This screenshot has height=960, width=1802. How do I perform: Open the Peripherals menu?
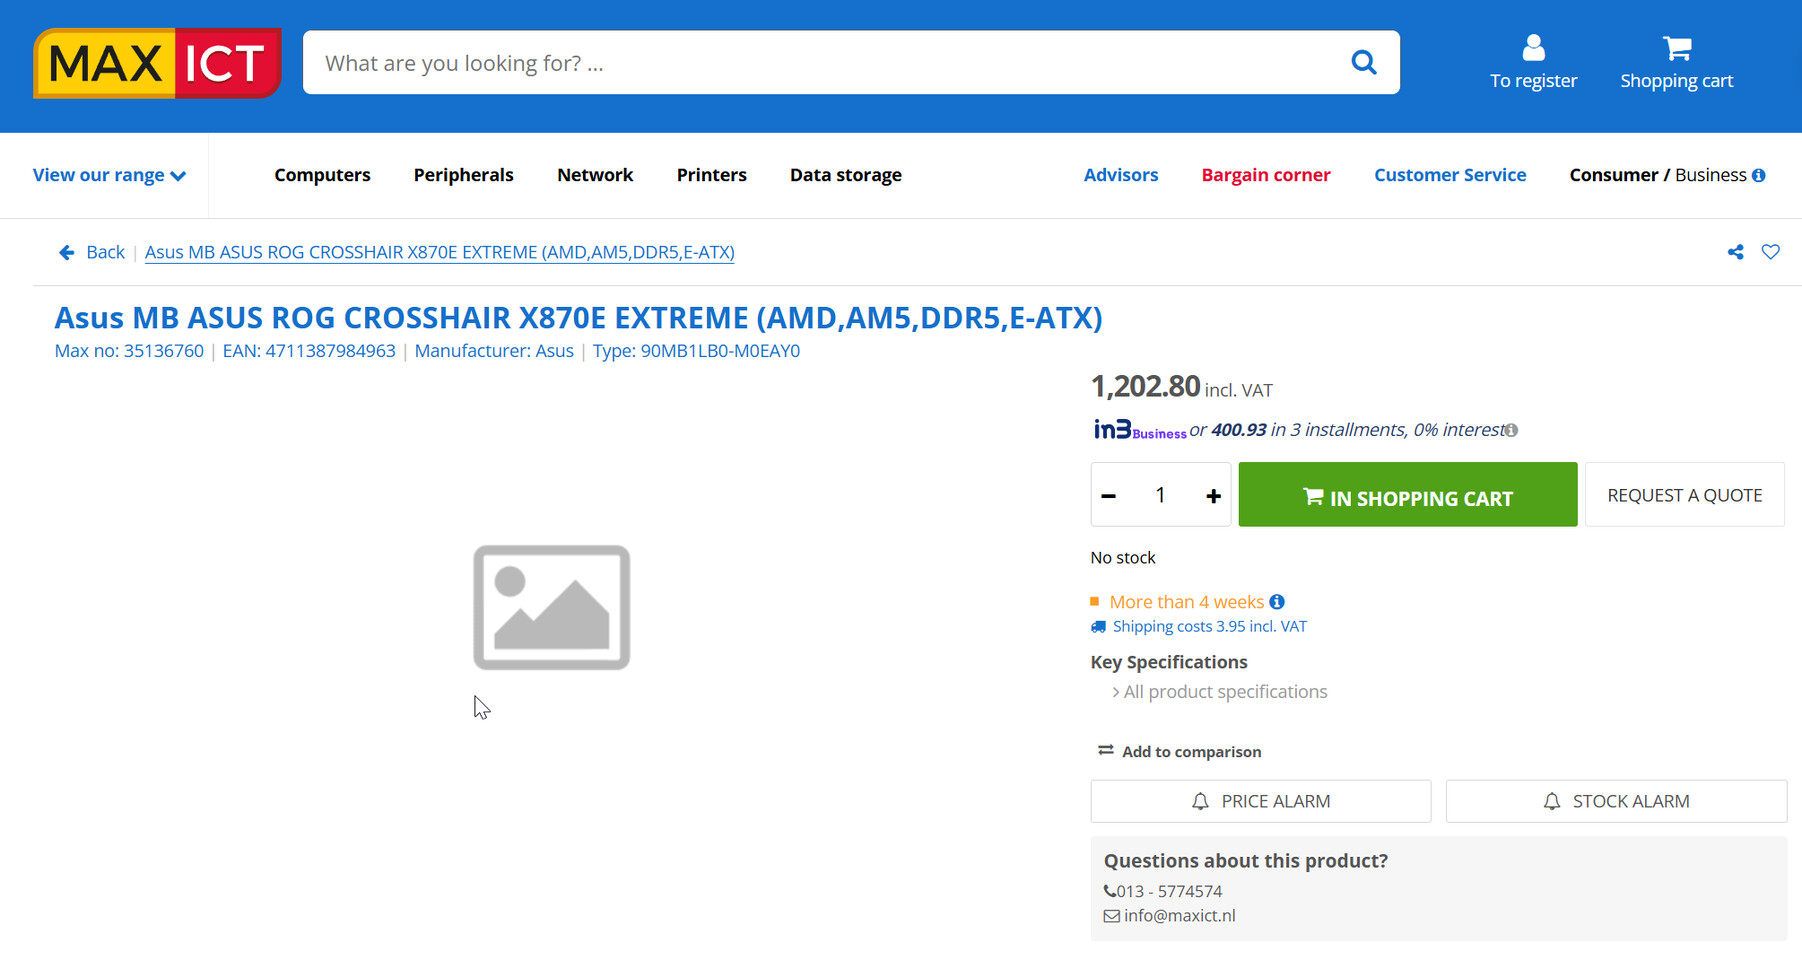(x=463, y=175)
